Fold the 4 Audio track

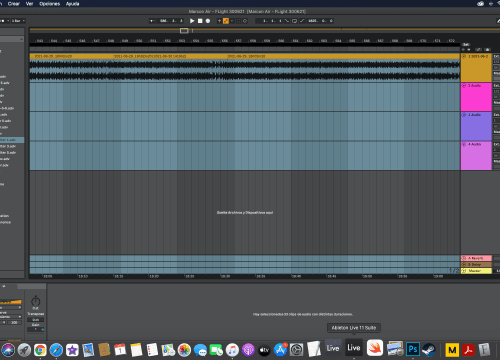(x=464, y=144)
